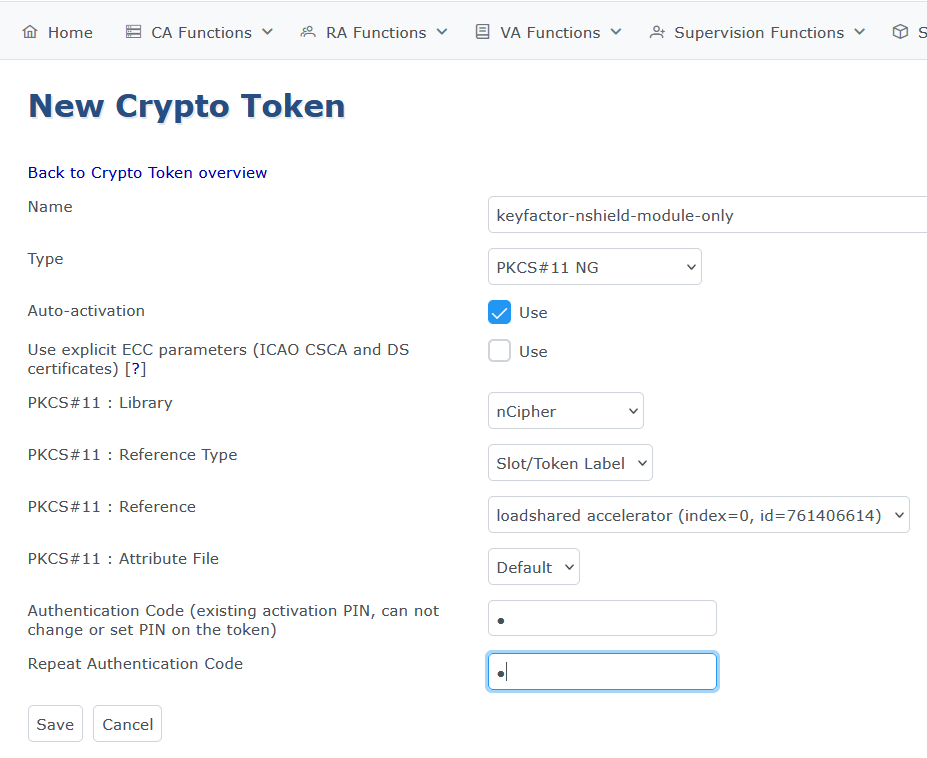The width and height of the screenshot is (927, 758).
Task: Click the Cancel button
Action: coord(127,723)
